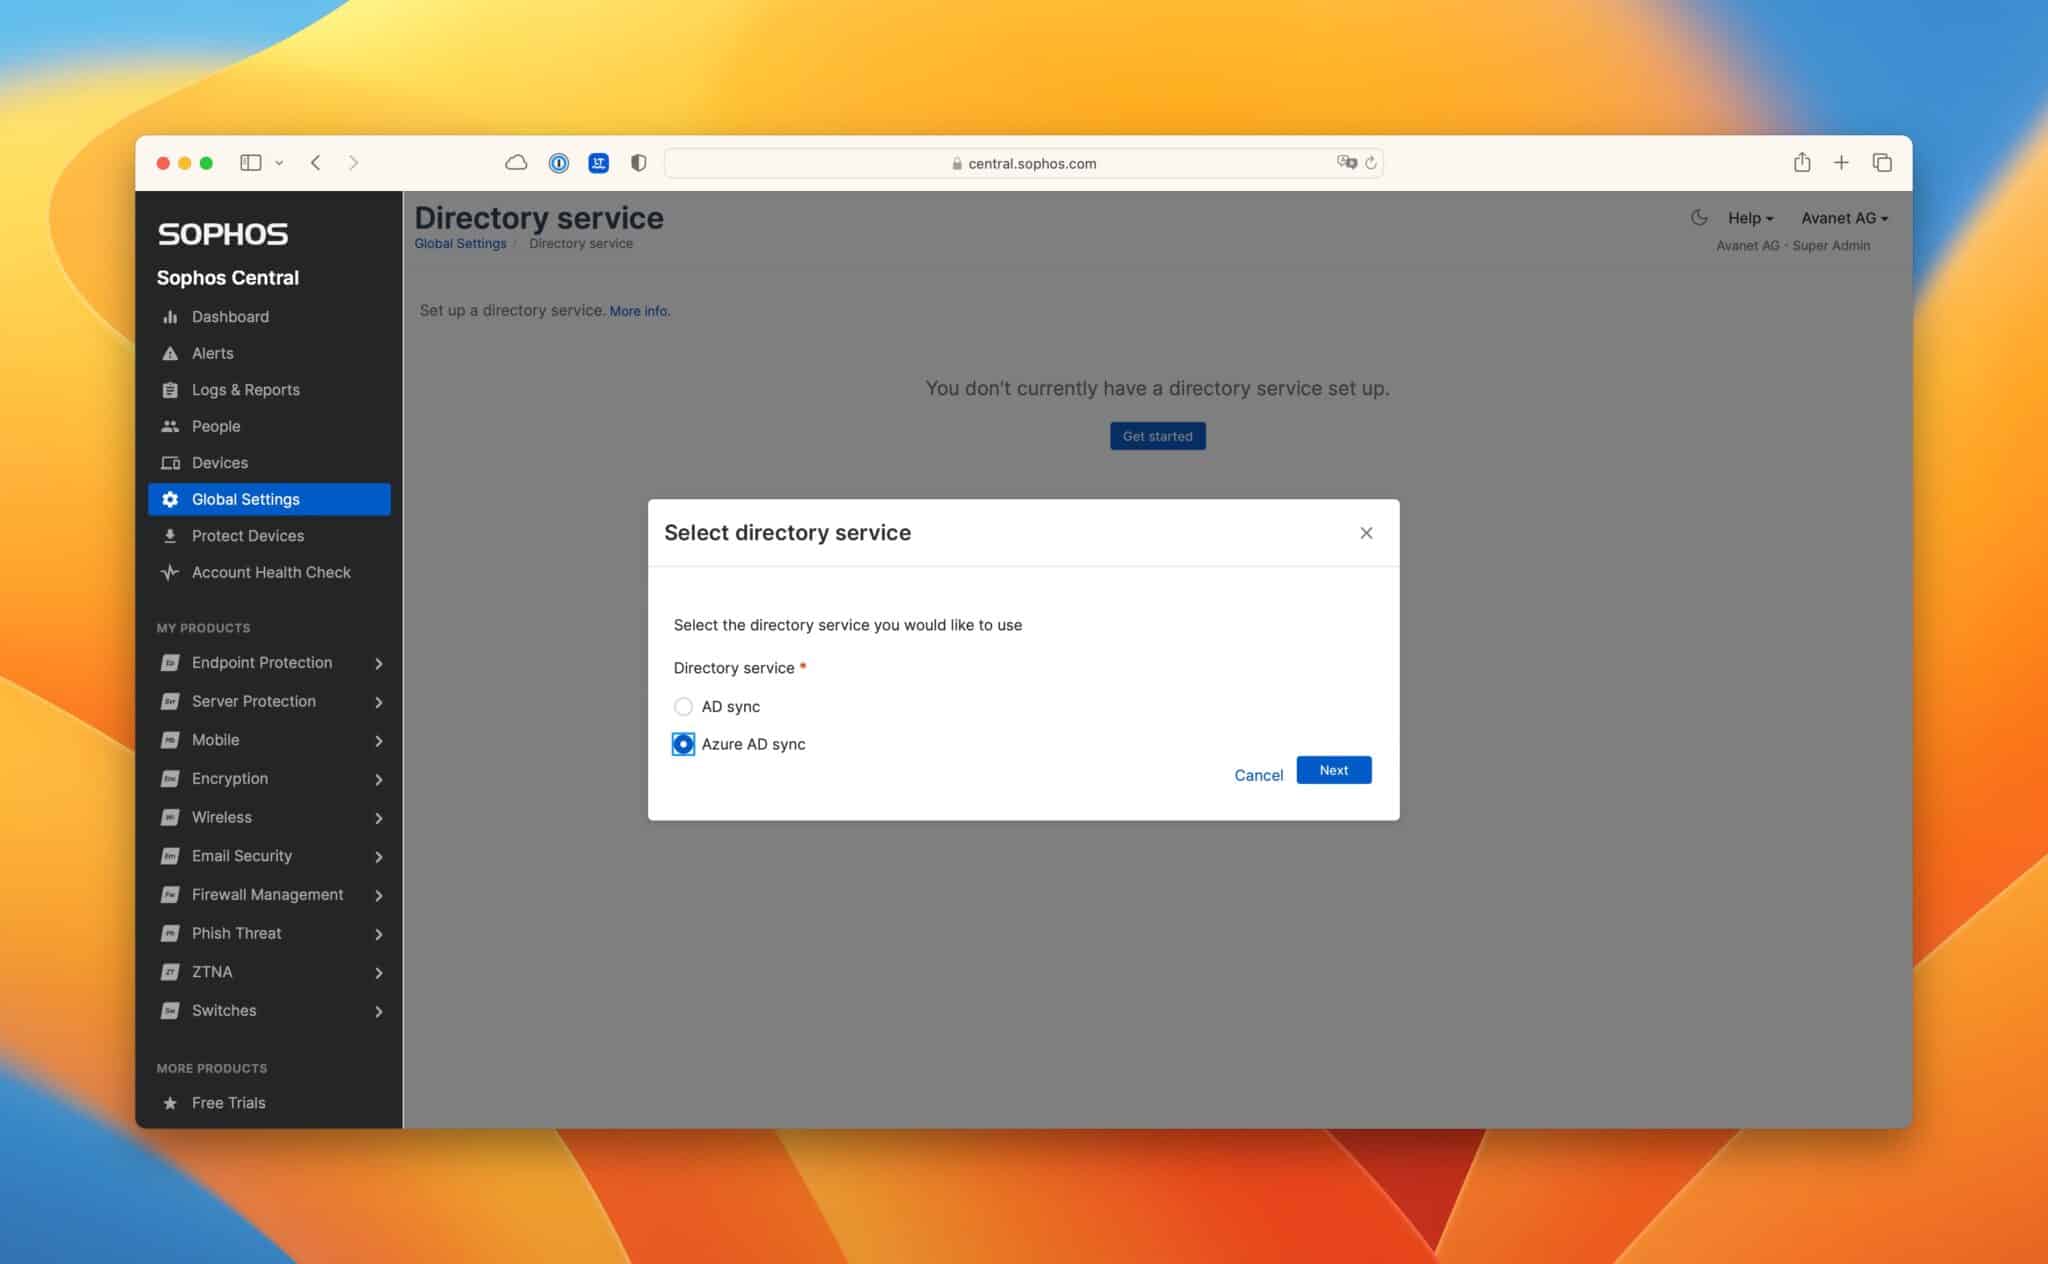Select Alerts in the sidebar
Screen dimensions: 2048x1264
[x=212, y=353]
